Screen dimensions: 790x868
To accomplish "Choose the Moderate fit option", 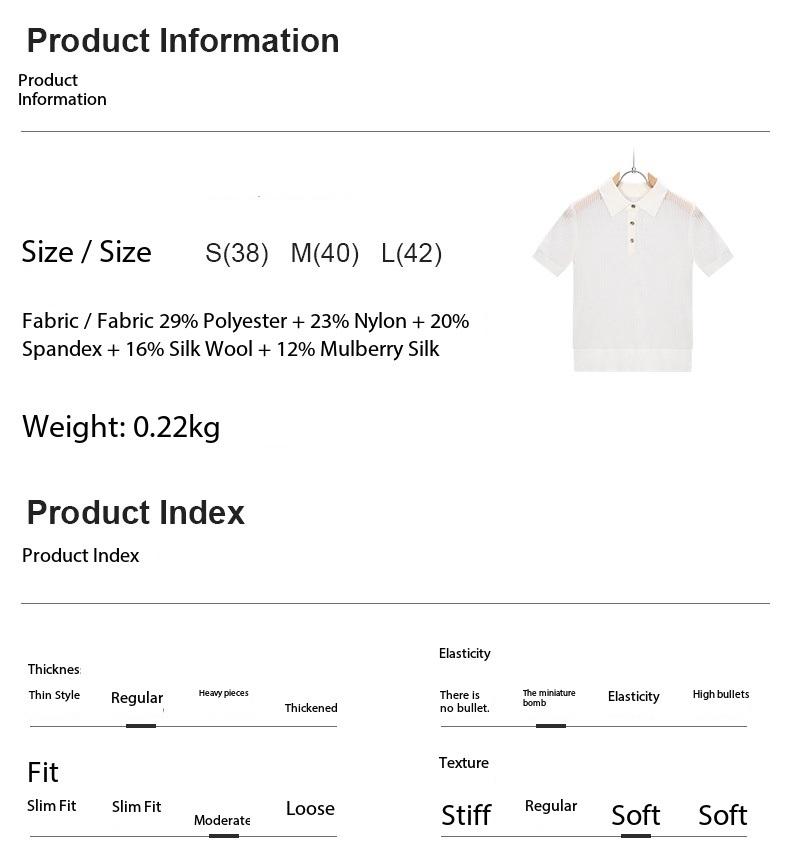I will tap(222, 821).
